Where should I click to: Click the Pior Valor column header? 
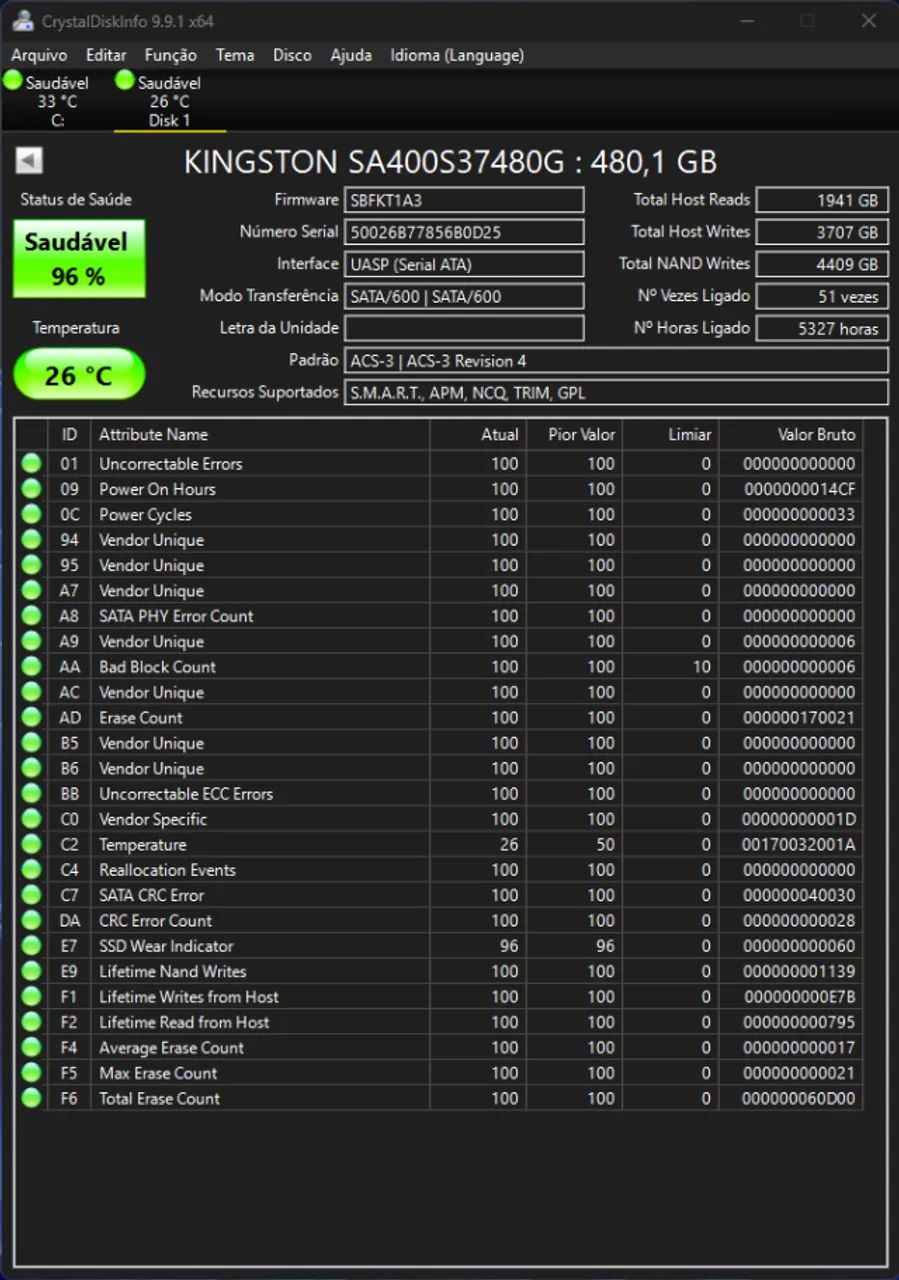coord(574,434)
